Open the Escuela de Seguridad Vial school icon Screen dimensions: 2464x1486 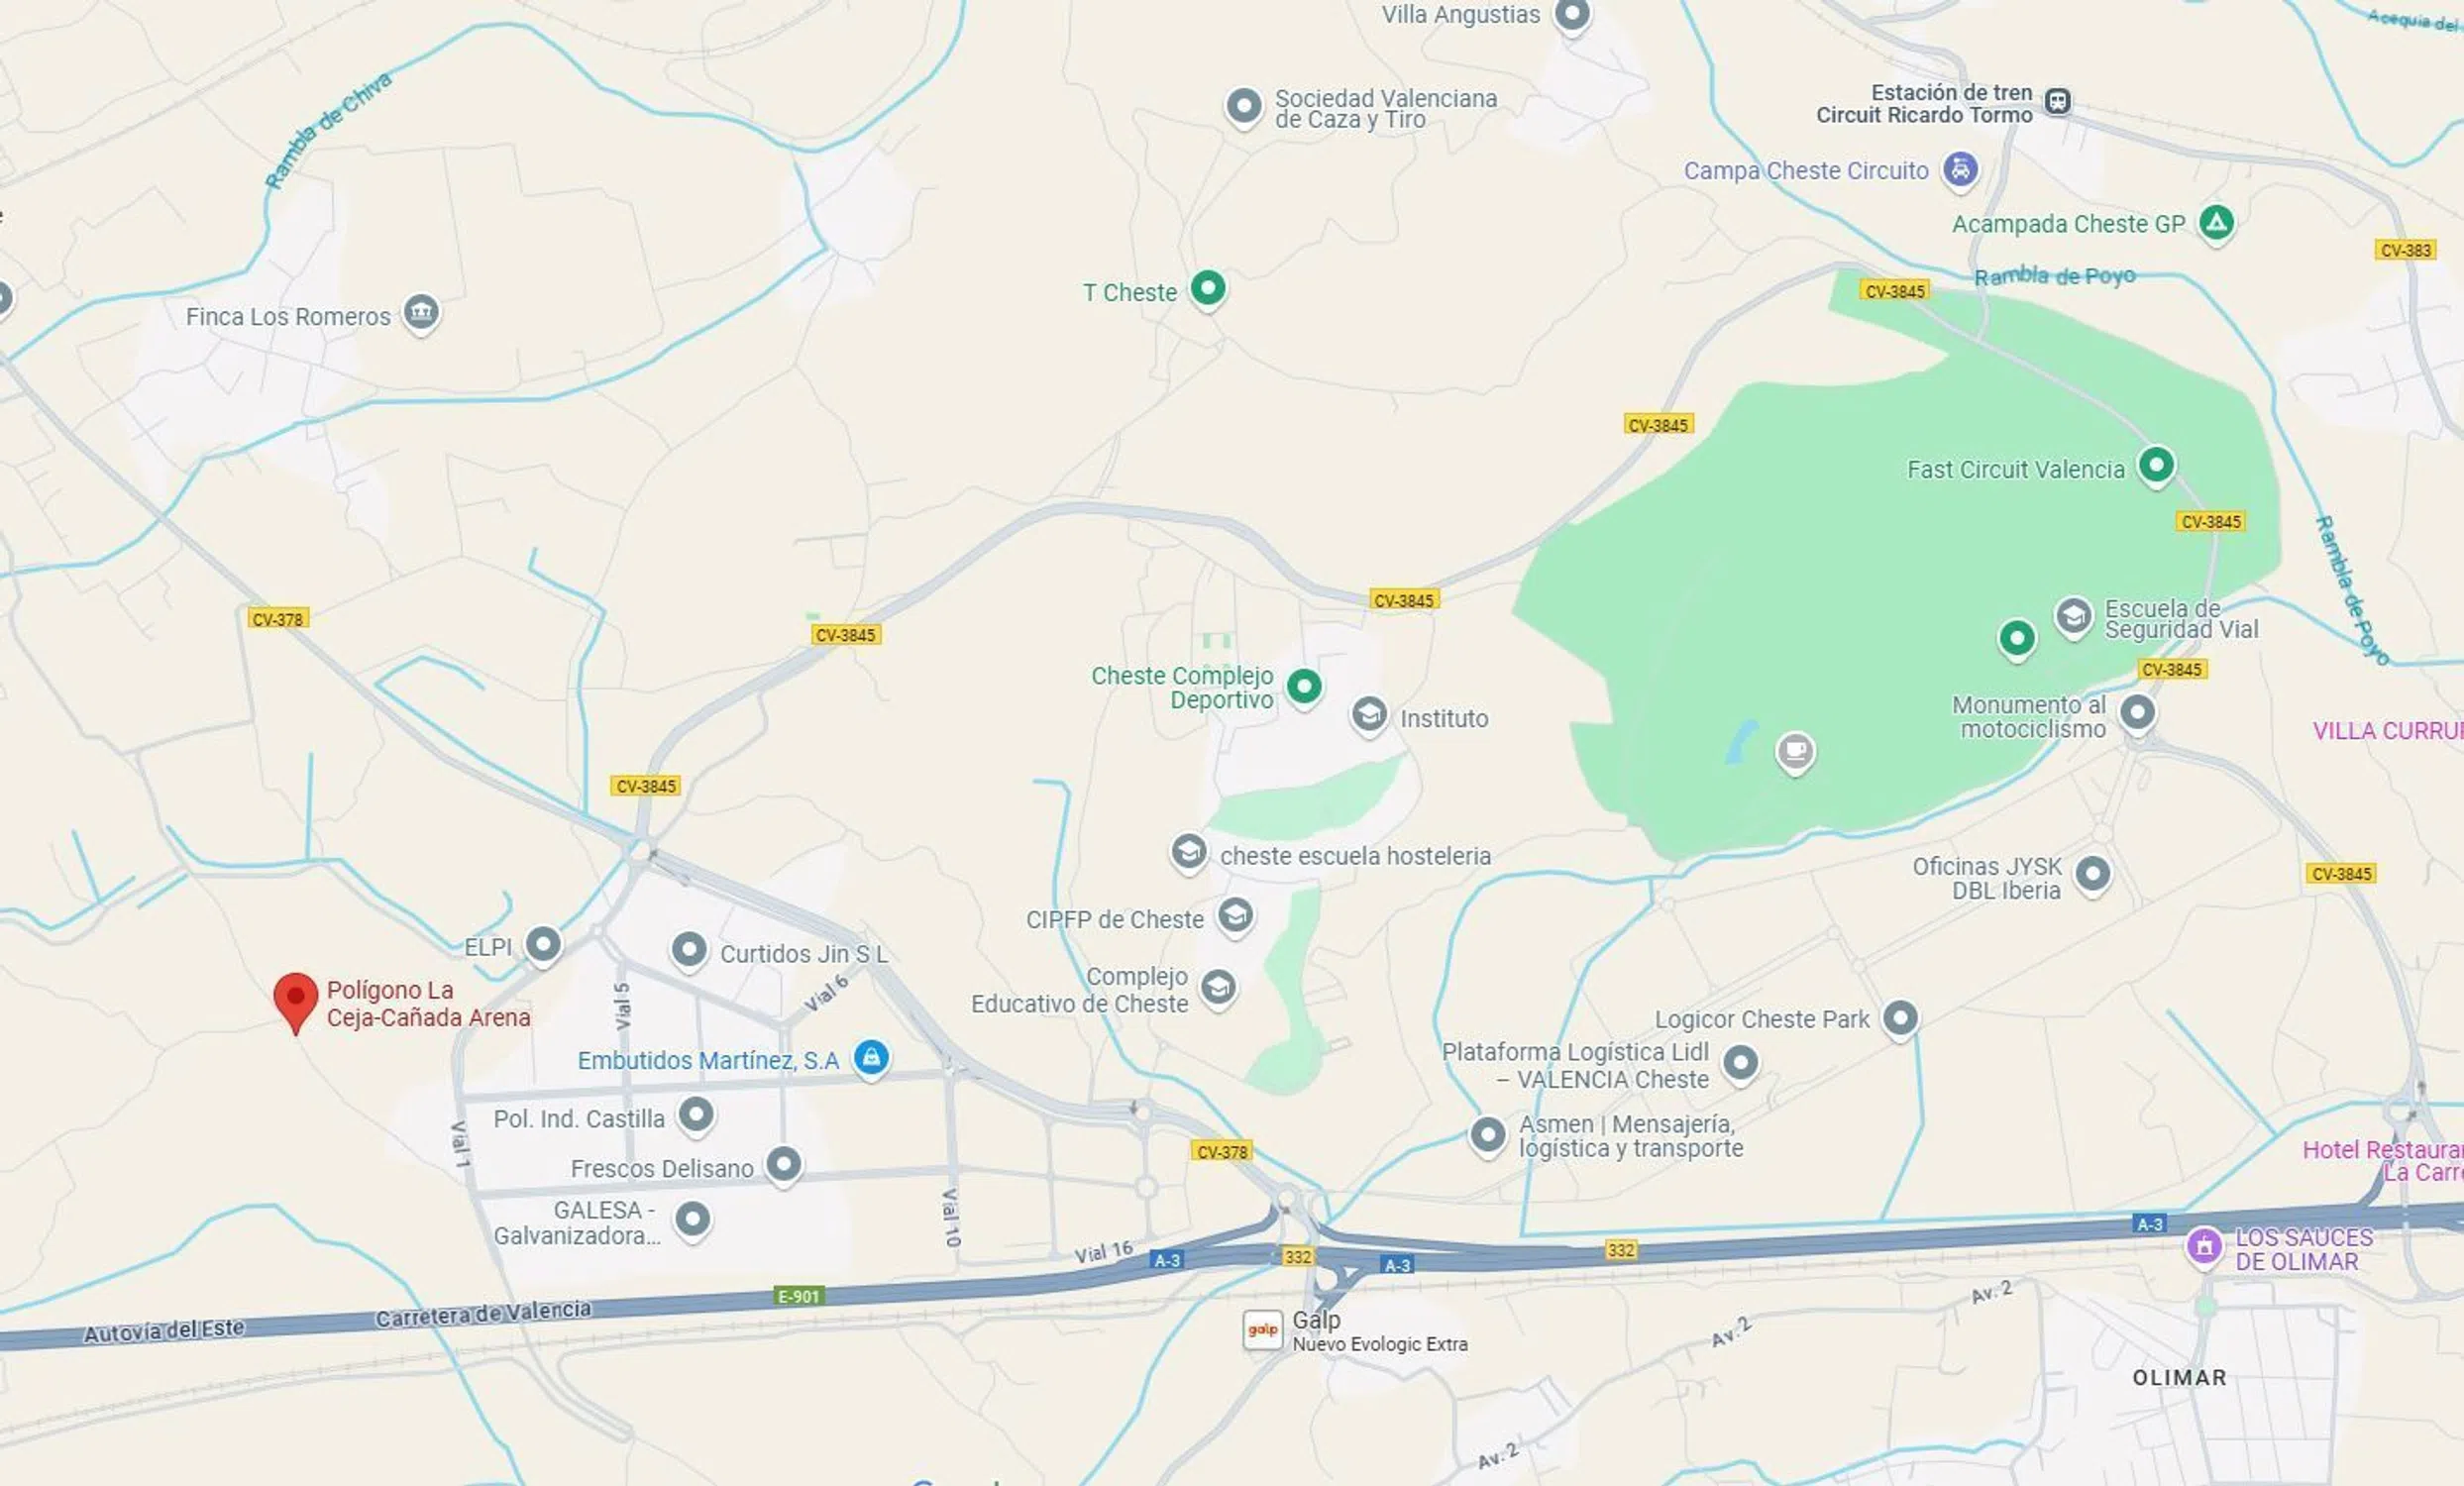point(2074,618)
